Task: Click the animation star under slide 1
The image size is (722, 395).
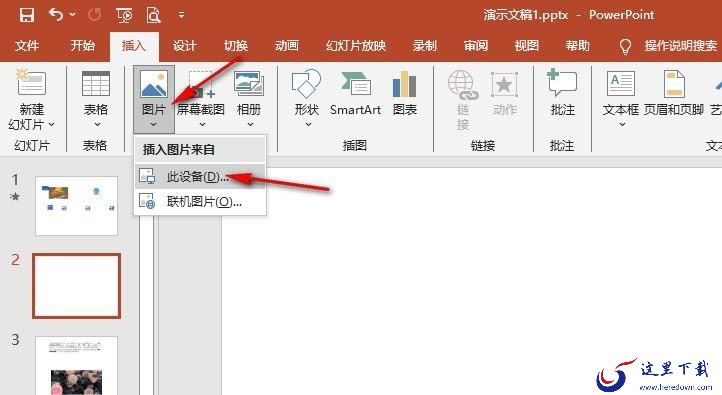Action: (x=15, y=197)
